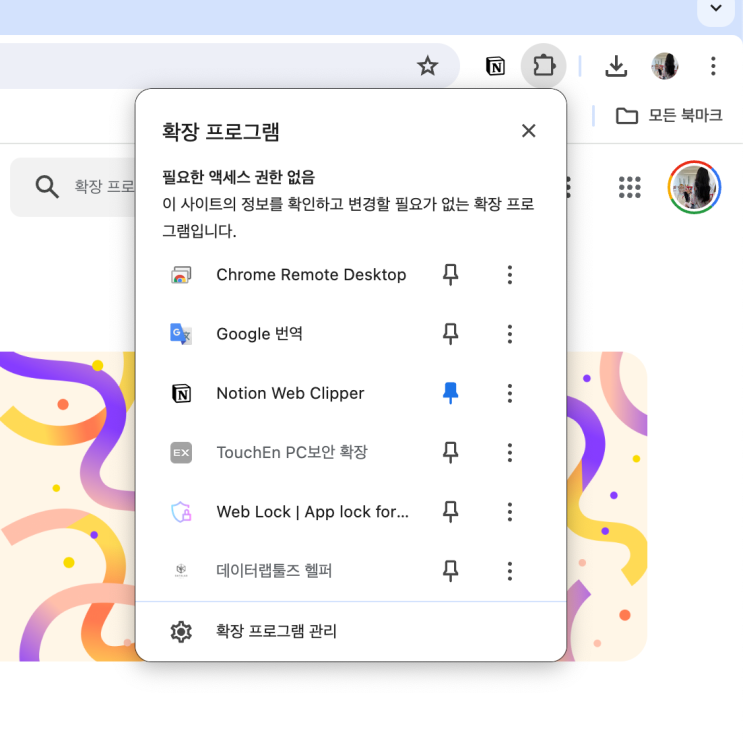The width and height of the screenshot is (743, 743).
Task: Click the 확장 프로그램 관리 gear icon
Action: coord(181,632)
